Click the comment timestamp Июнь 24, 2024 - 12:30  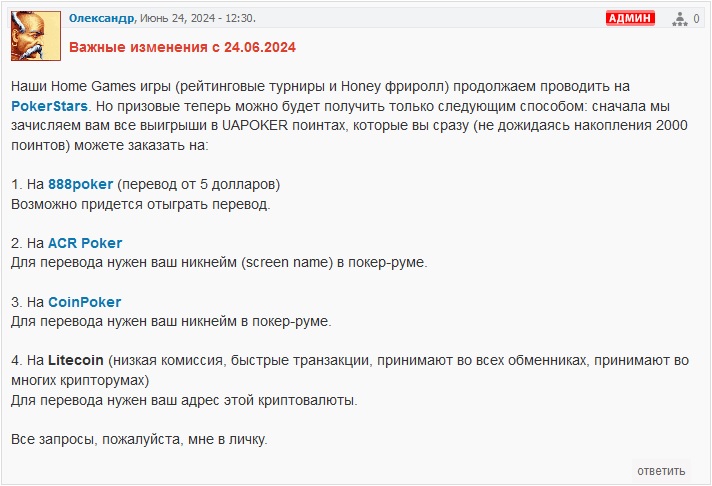pyautogui.click(x=197, y=18)
